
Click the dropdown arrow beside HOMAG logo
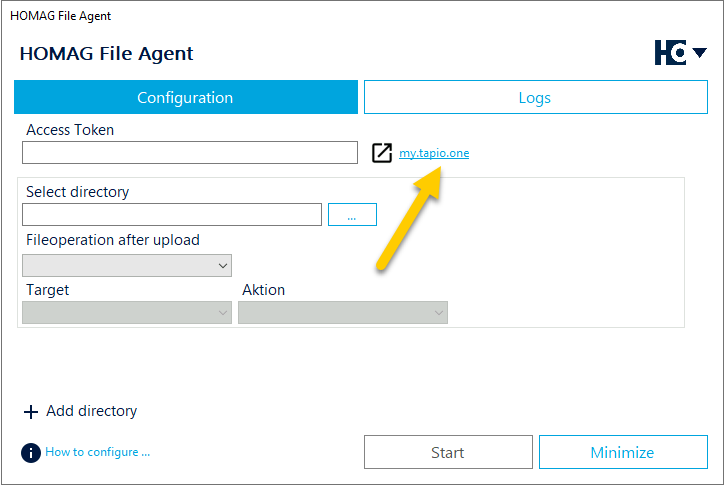tap(700, 53)
